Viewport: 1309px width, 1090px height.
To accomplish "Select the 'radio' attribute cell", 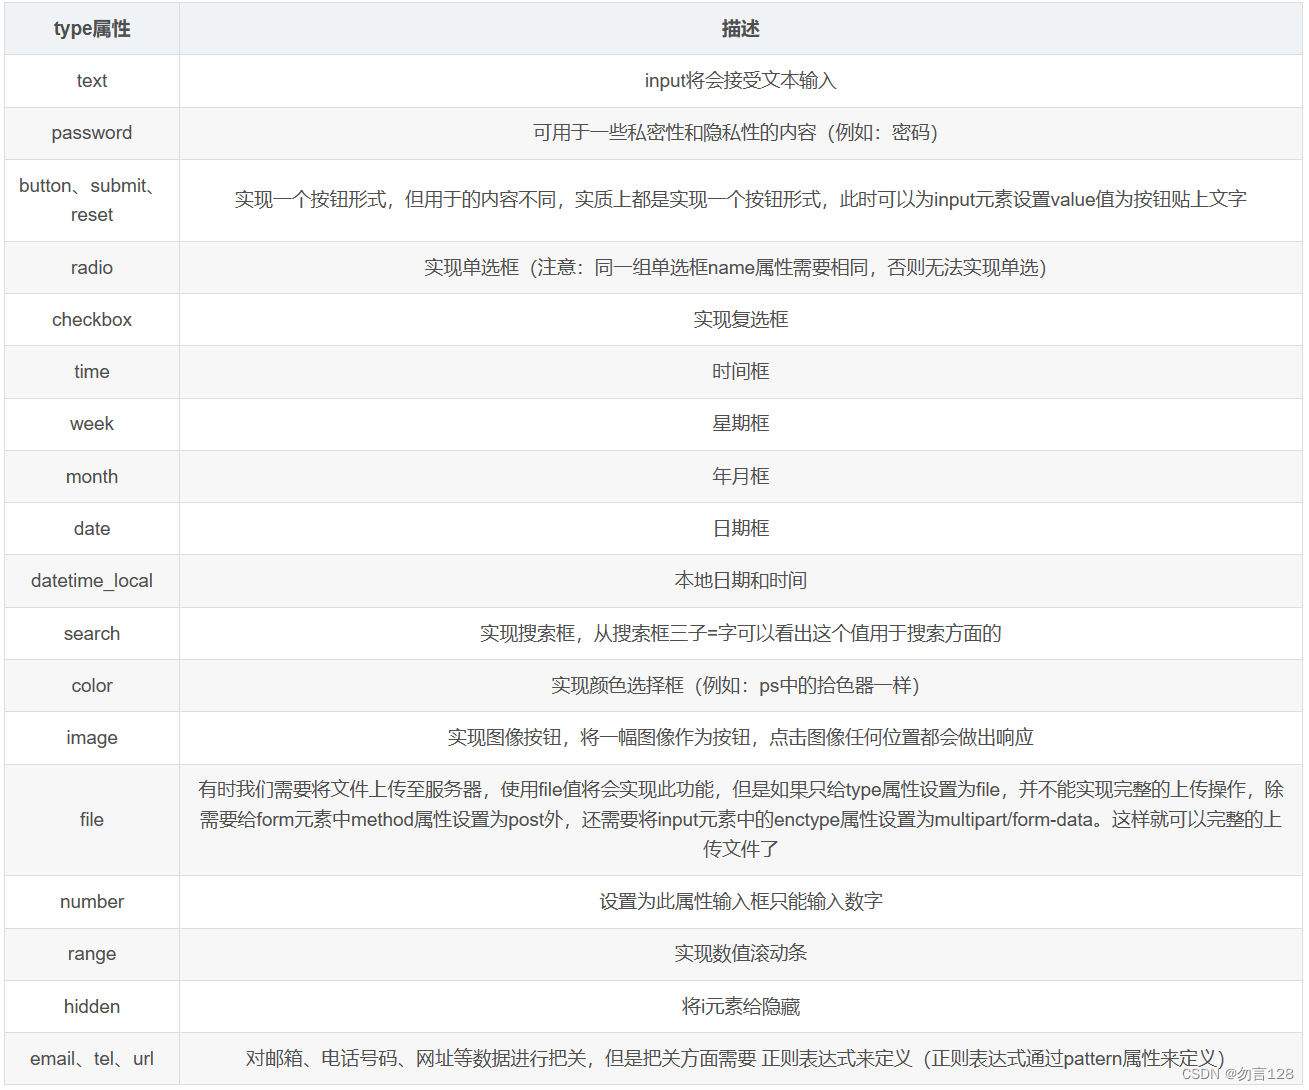I will pos(91,268).
